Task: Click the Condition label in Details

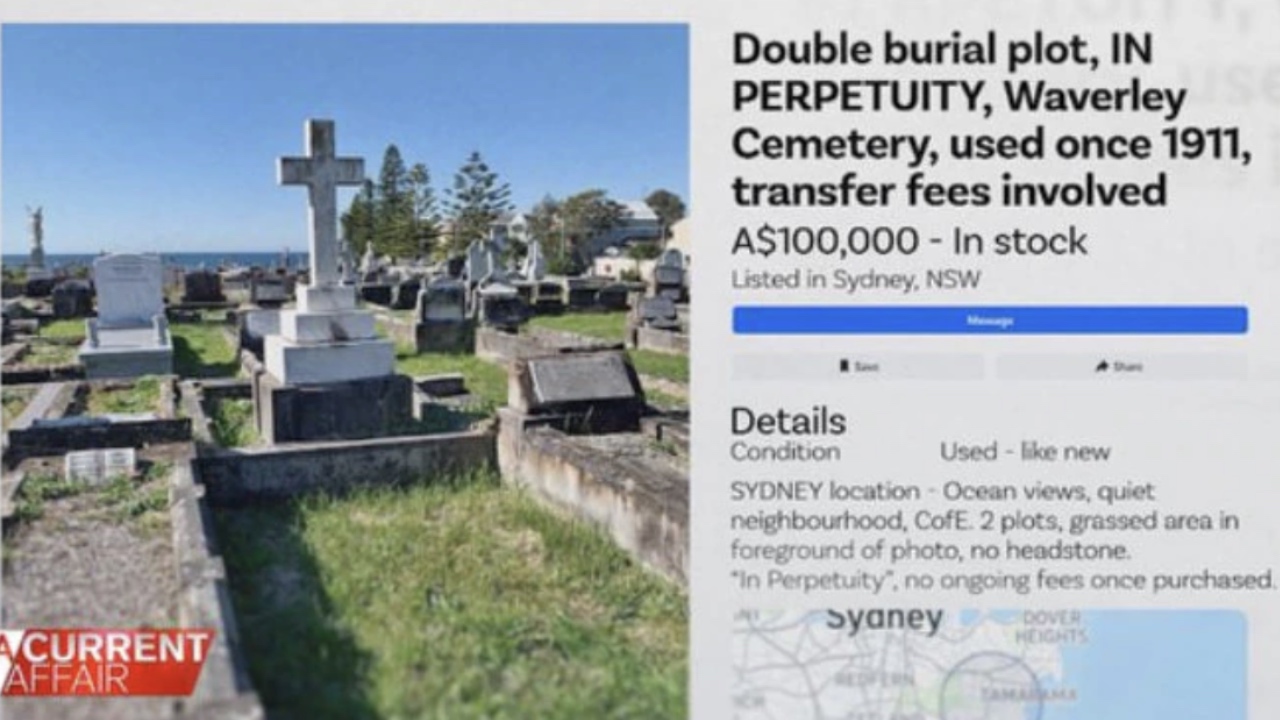Action: point(785,452)
